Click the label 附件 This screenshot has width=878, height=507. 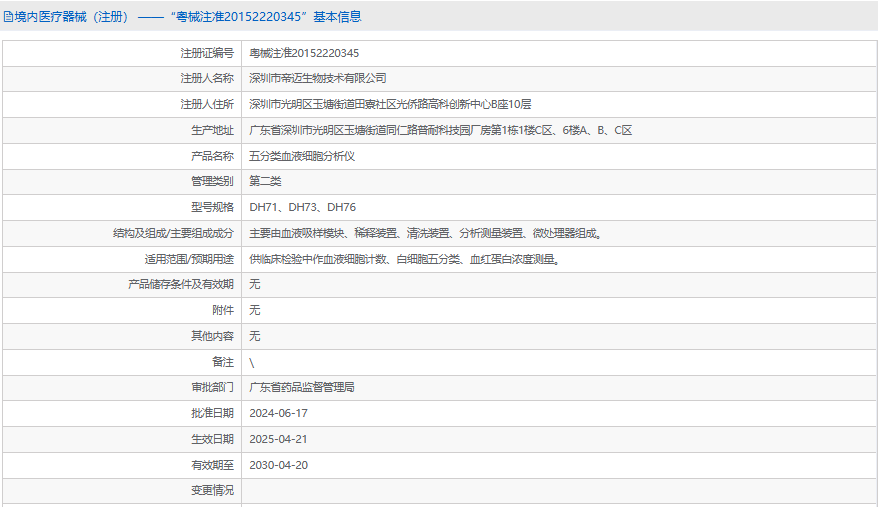[x=223, y=310]
